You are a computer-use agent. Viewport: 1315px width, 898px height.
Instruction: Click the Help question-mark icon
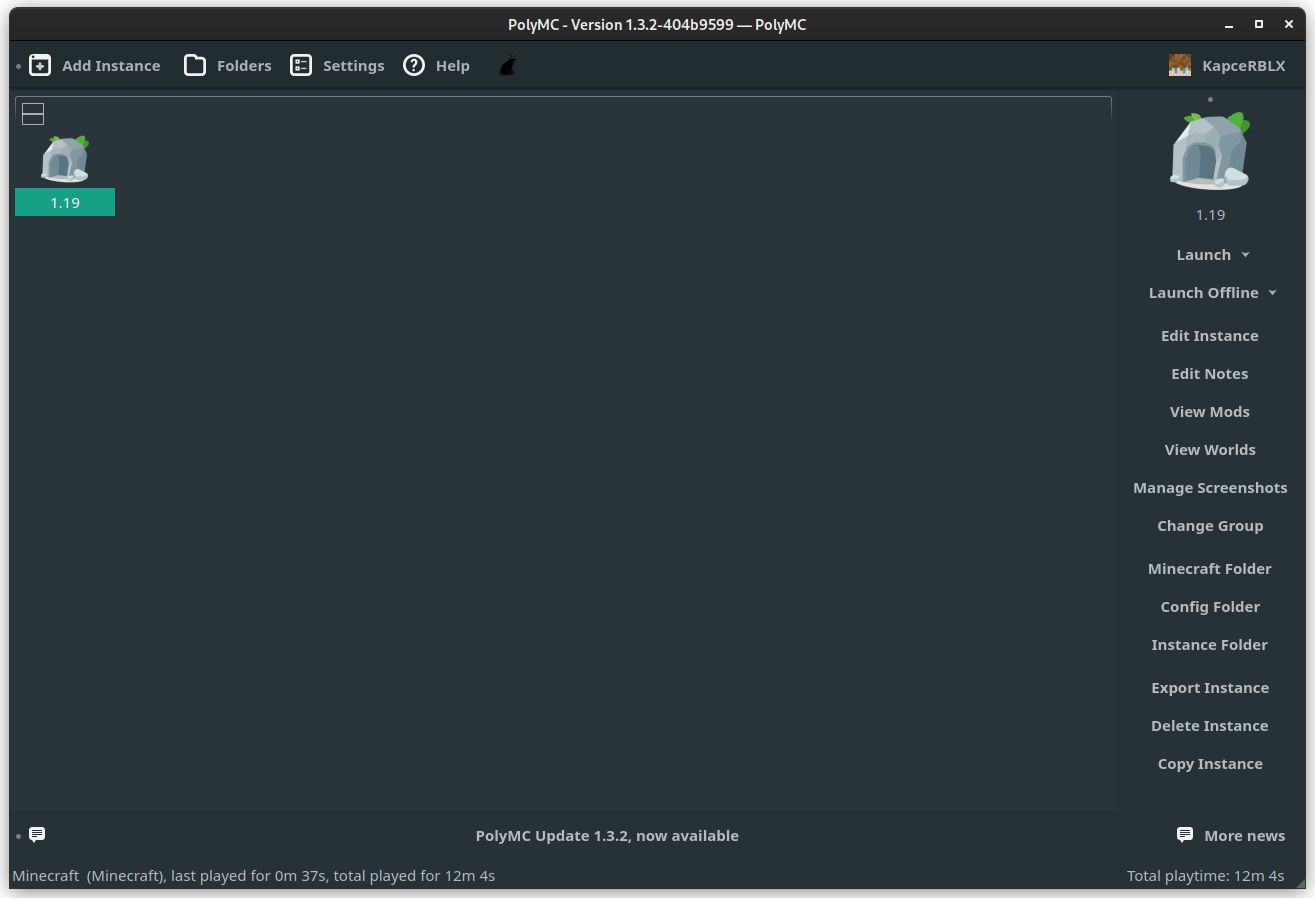coord(413,64)
